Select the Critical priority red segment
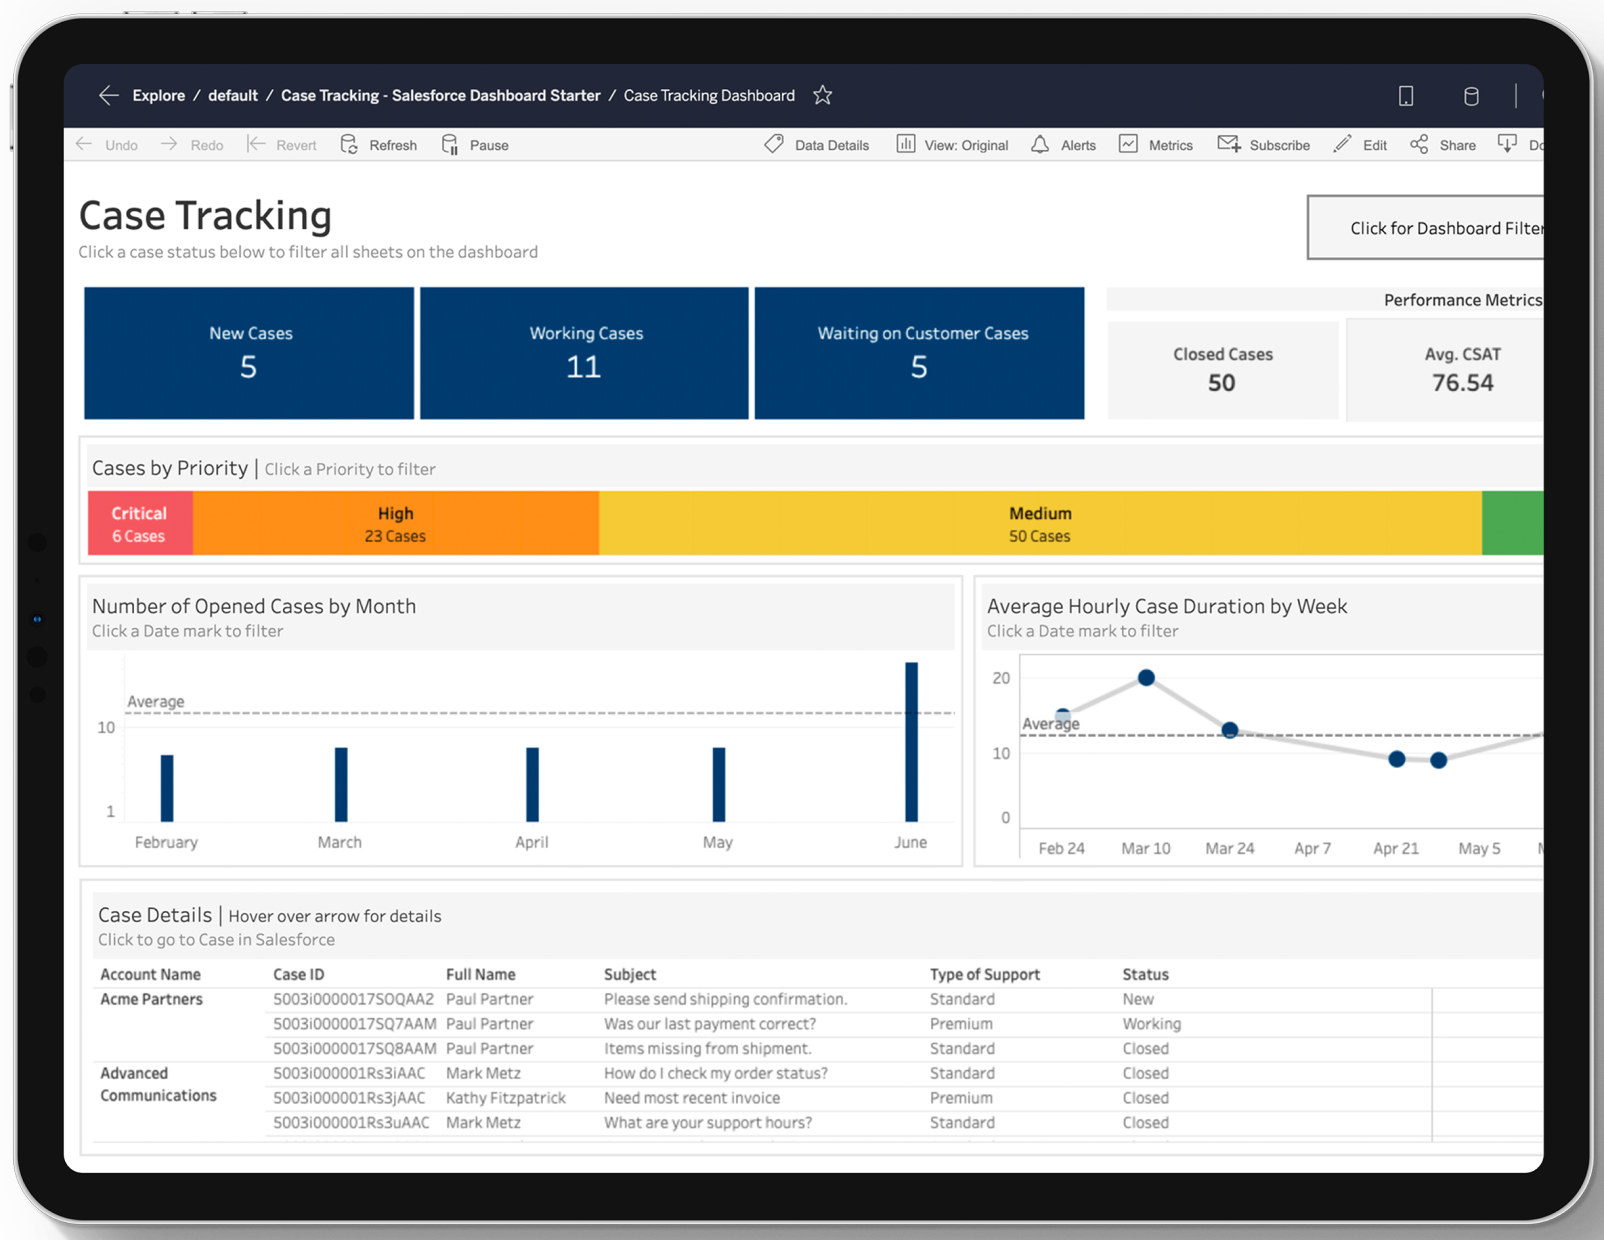This screenshot has width=1604, height=1240. [139, 522]
